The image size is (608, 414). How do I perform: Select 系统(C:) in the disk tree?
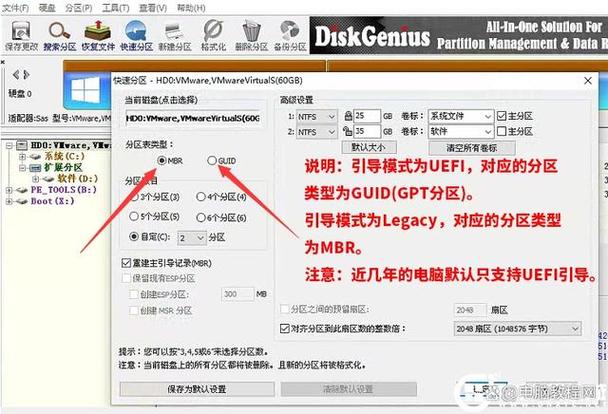(64, 157)
